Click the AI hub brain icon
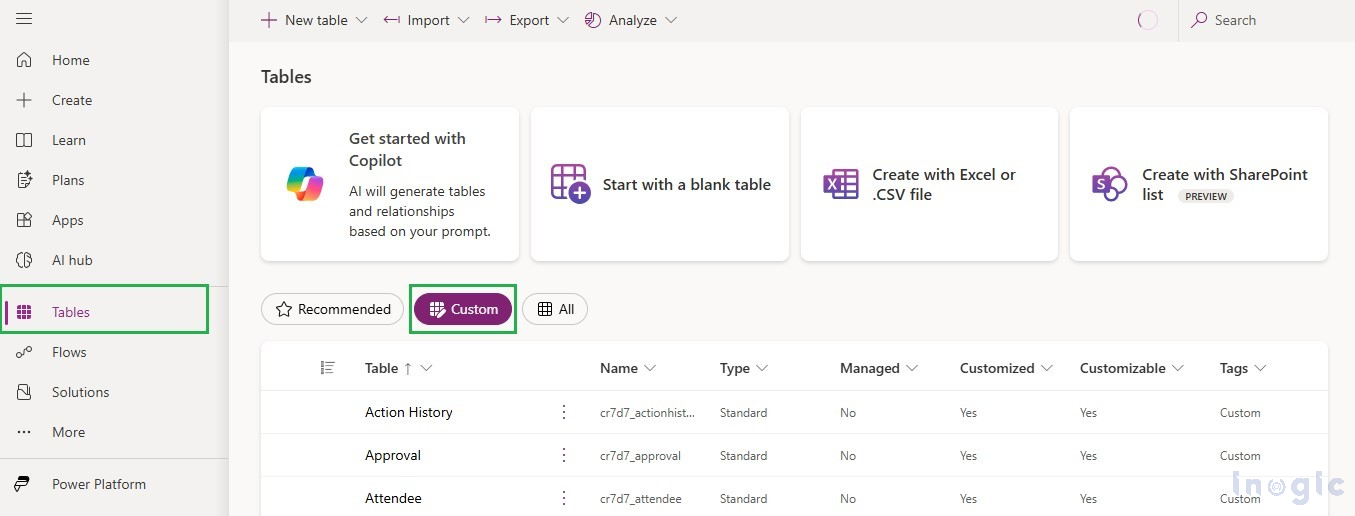 point(25,260)
